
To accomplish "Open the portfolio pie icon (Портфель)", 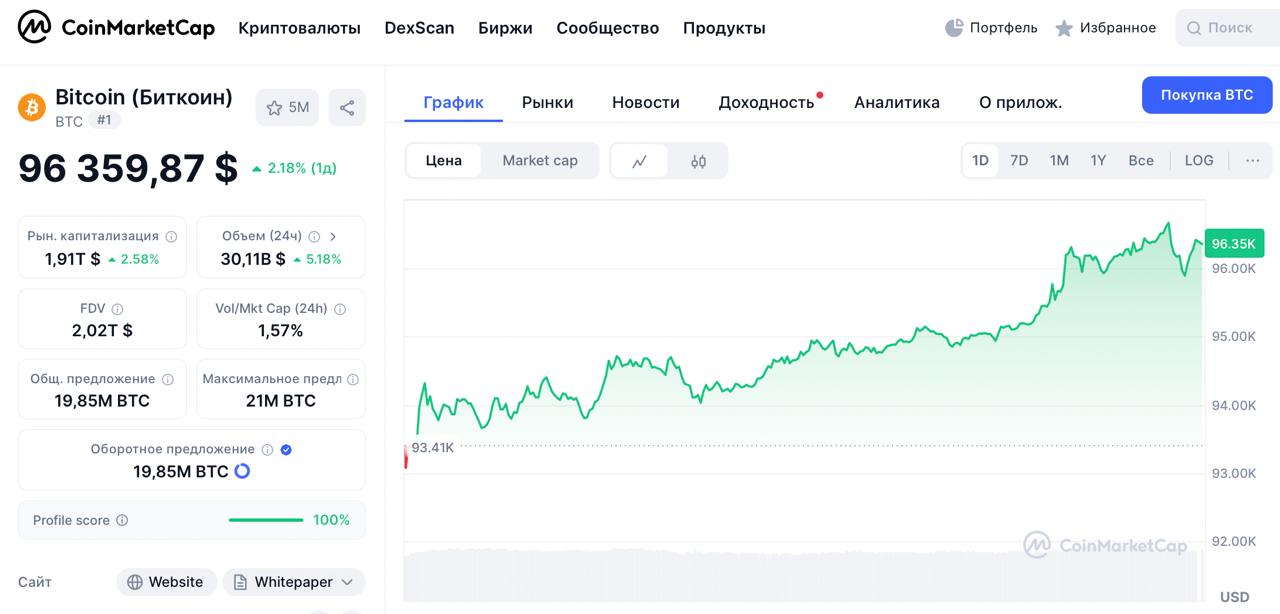I will click(954, 28).
